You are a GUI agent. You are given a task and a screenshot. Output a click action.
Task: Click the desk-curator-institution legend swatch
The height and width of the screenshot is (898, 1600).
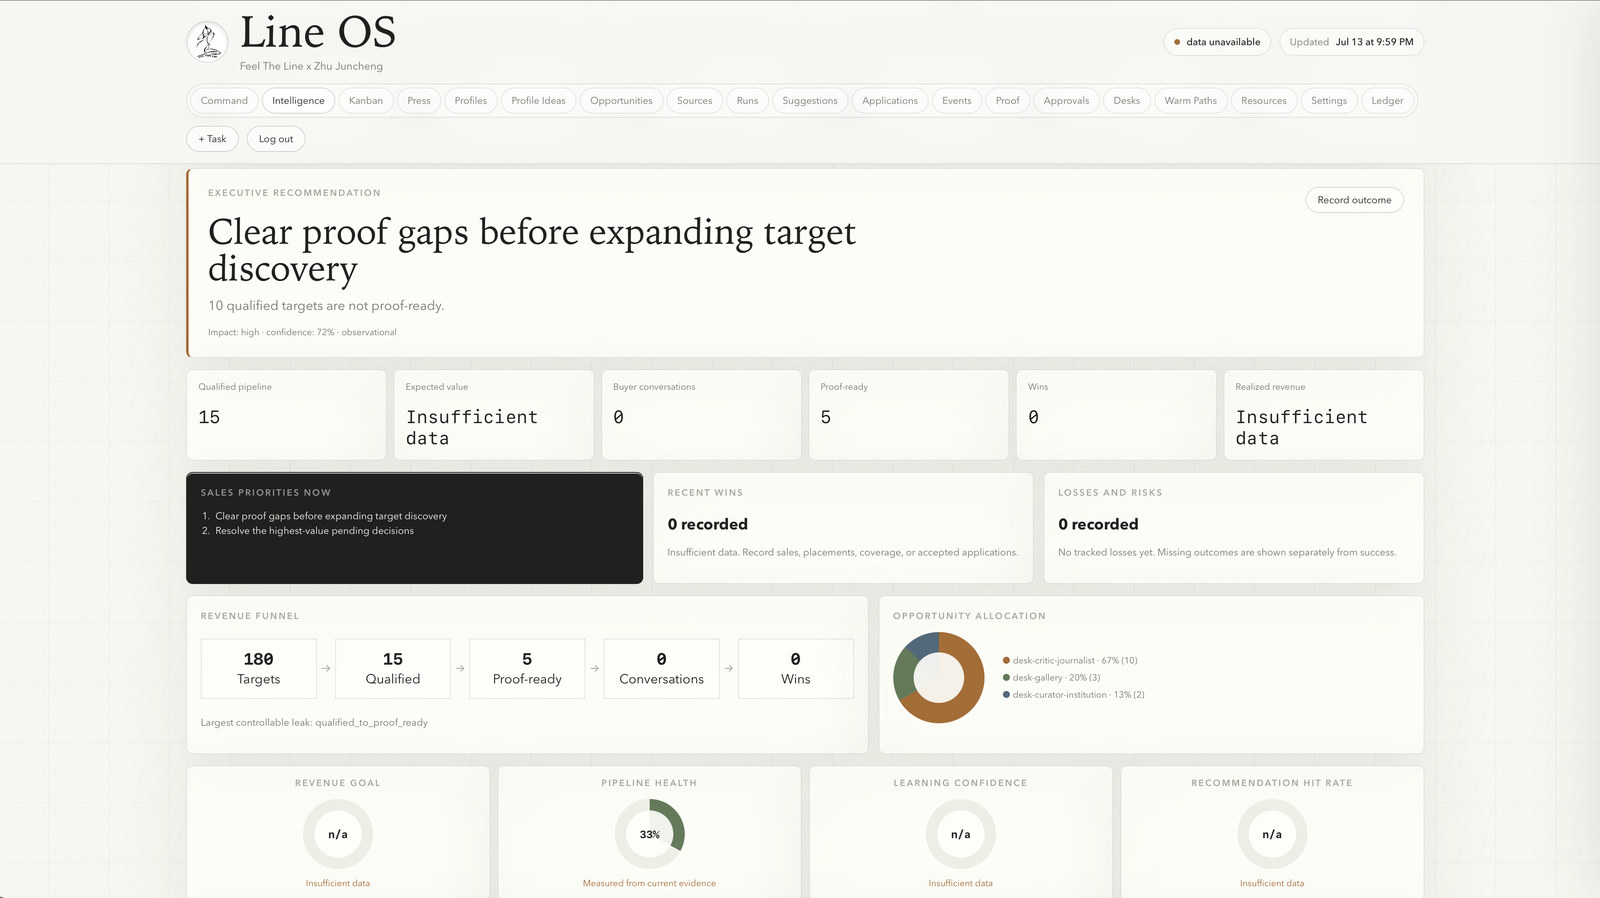pyautogui.click(x=1006, y=695)
